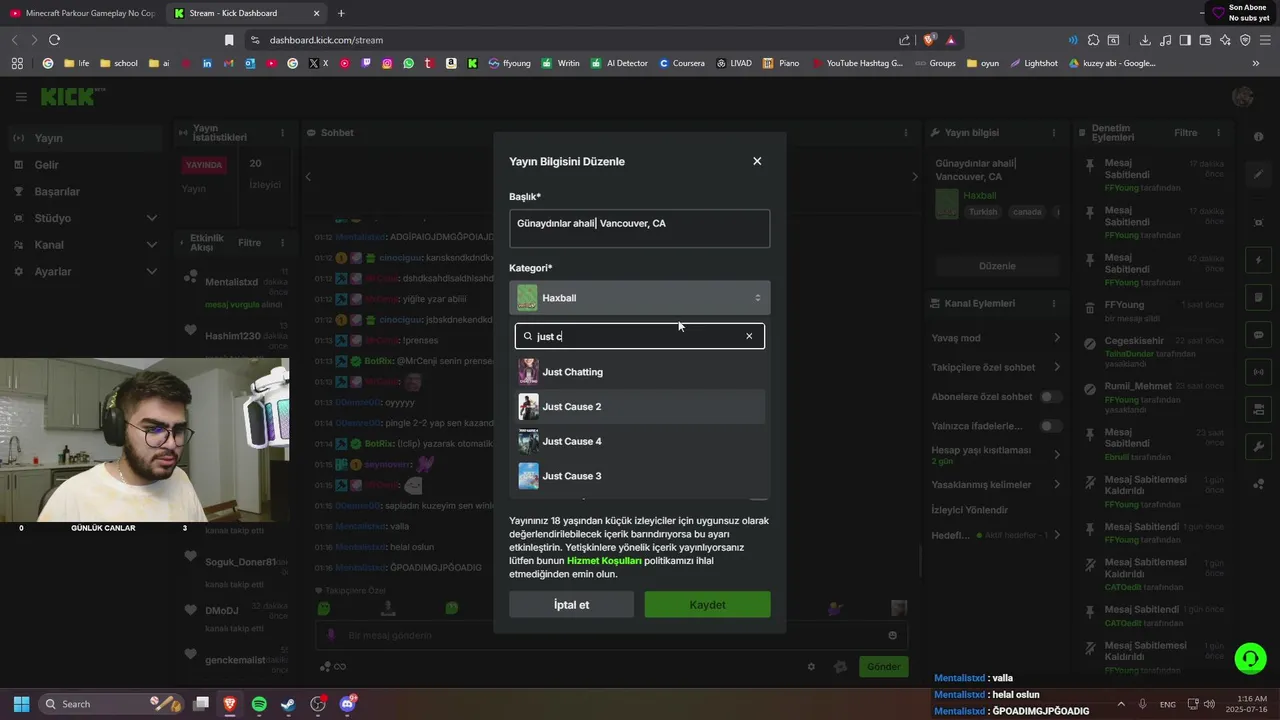Screen dimensions: 1280x720
Task: Cancel with the İptal et button
Action: 571,604
